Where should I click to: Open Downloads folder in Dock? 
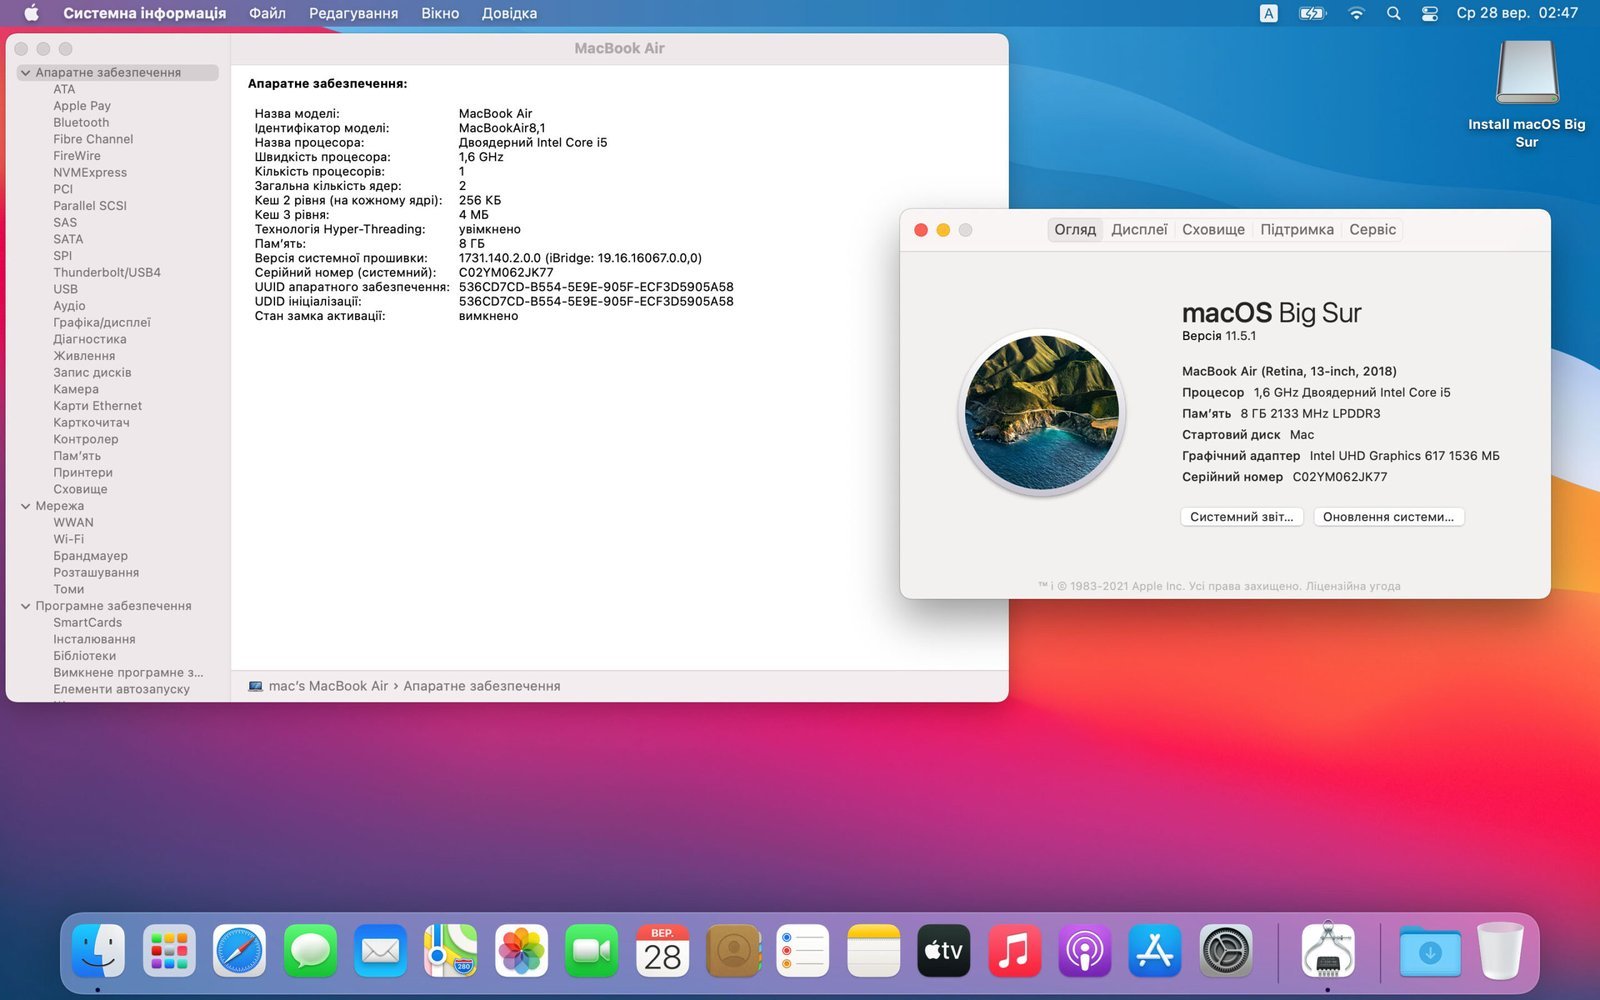tap(1430, 950)
